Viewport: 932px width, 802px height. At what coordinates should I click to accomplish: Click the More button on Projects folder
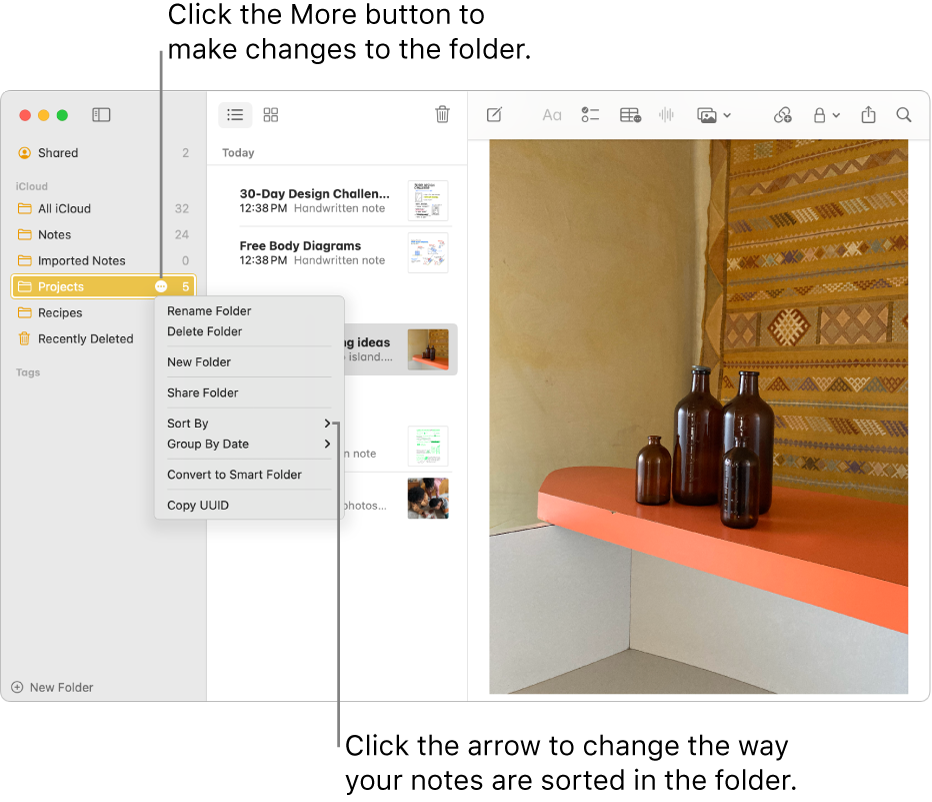point(160,286)
